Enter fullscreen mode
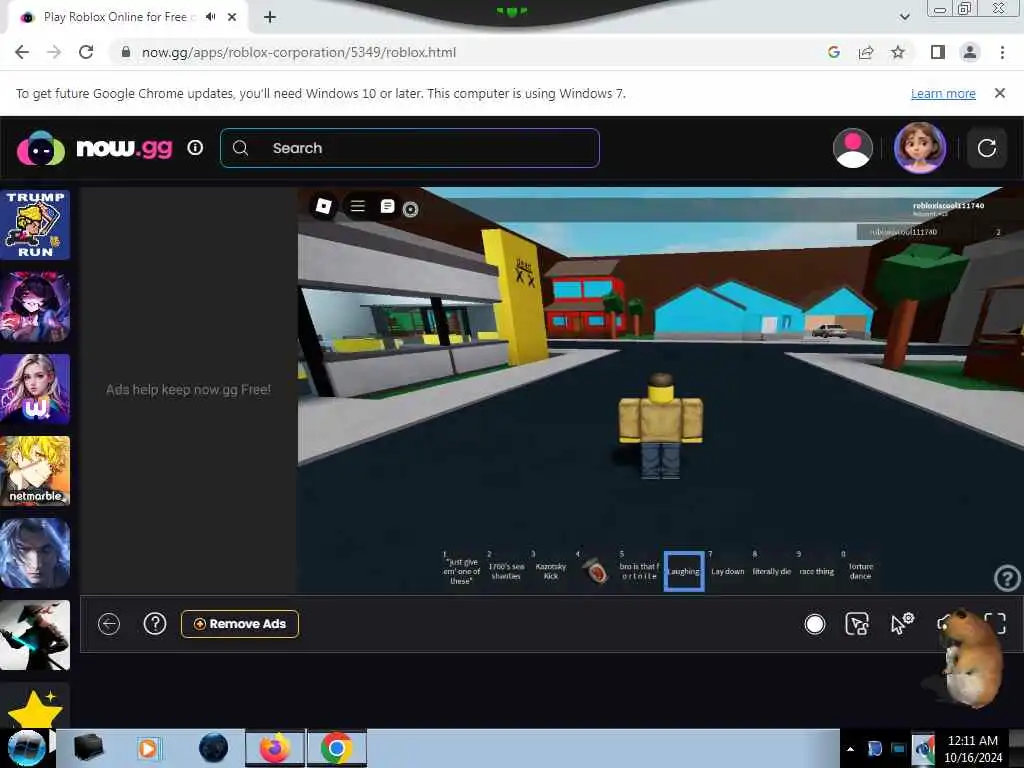The width and height of the screenshot is (1024, 768). pyautogui.click(x=995, y=624)
